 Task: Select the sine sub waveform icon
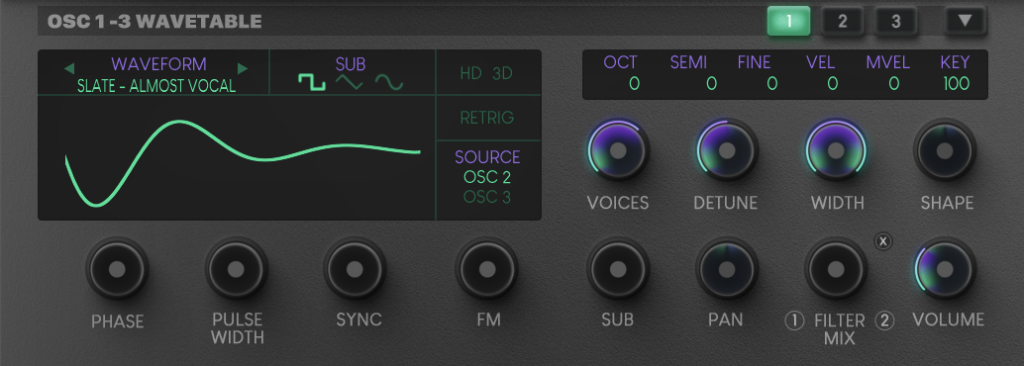pyautogui.click(x=389, y=82)
